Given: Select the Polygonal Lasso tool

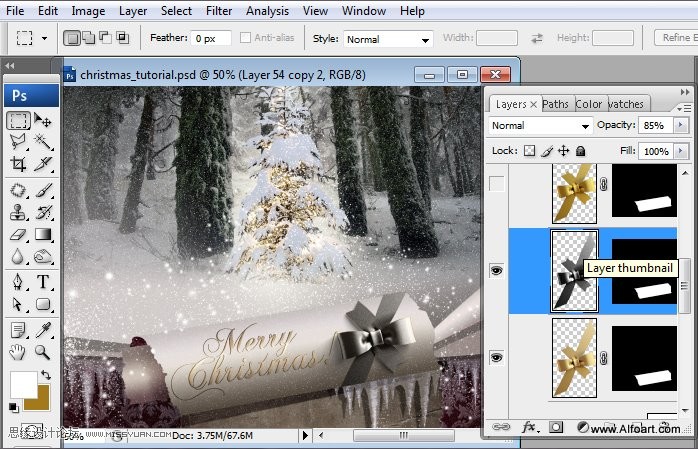Looking at the screenshot, I should [18, 142].
